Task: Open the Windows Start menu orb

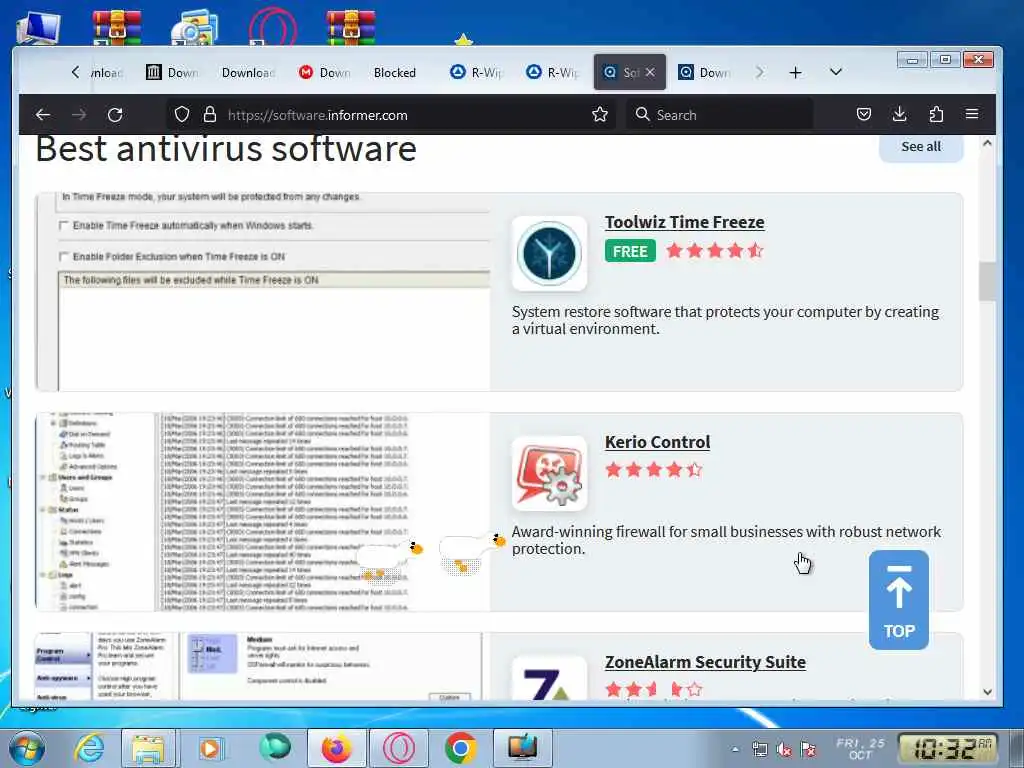Action: coord(25,748)
